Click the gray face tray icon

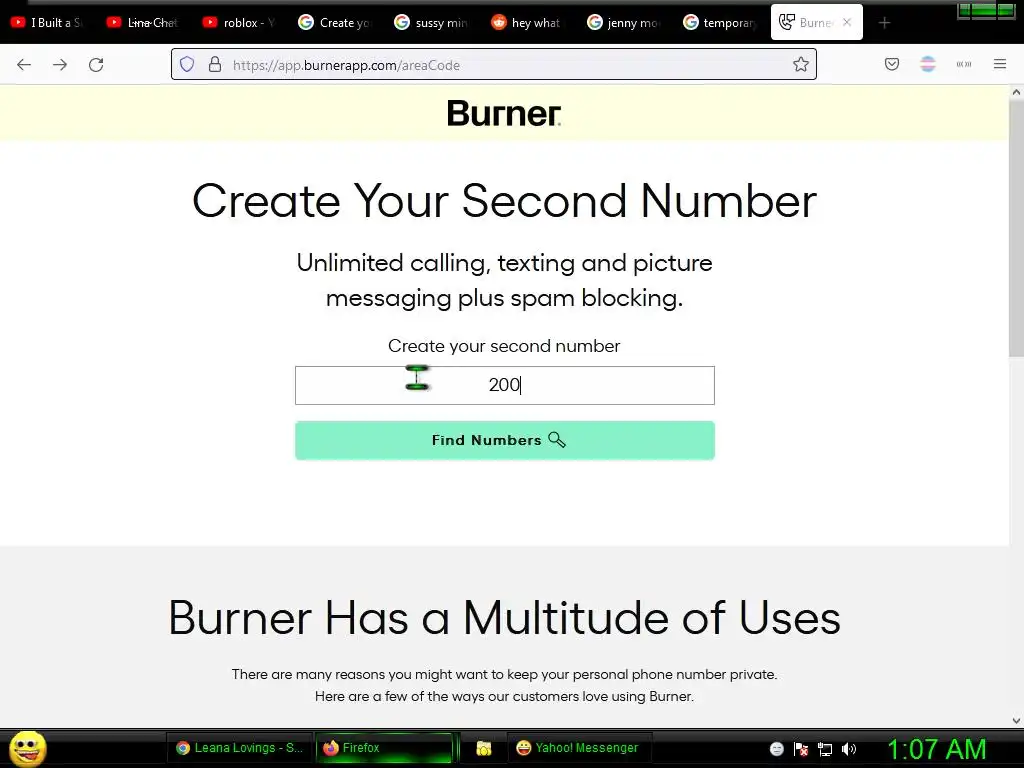point(776,749)
